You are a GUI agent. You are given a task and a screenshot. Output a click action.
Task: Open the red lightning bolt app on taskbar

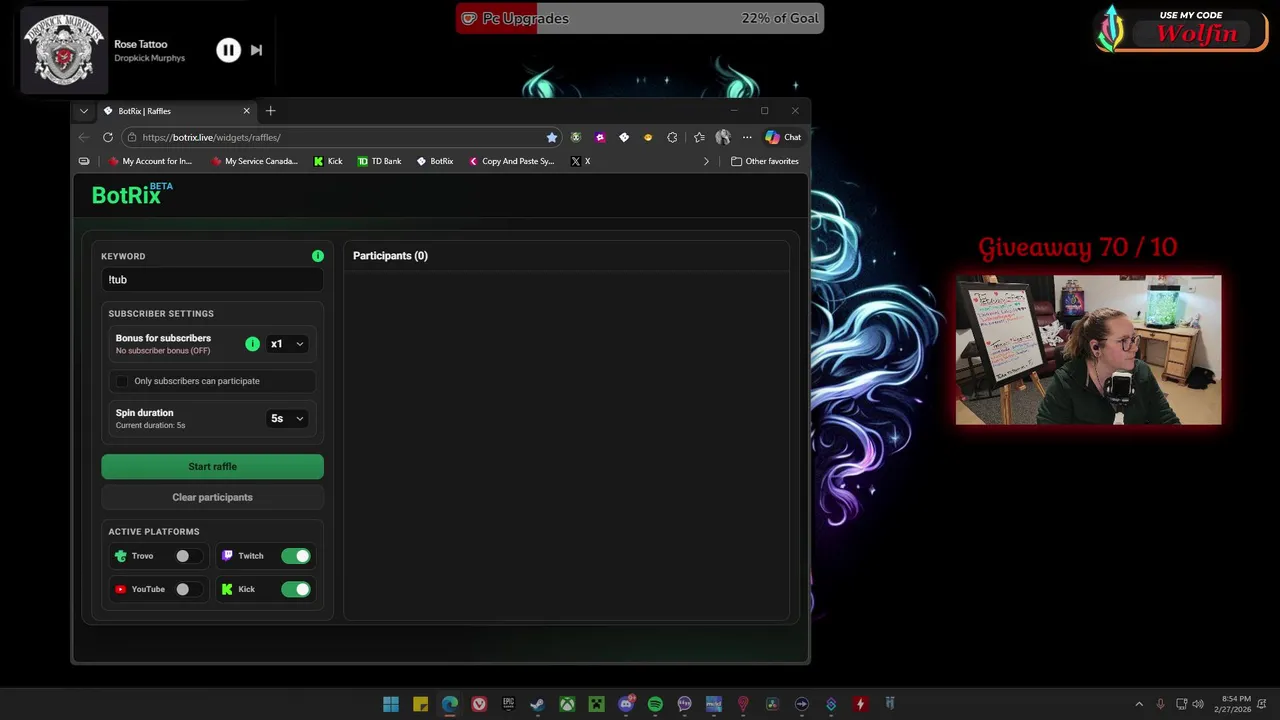860,704
